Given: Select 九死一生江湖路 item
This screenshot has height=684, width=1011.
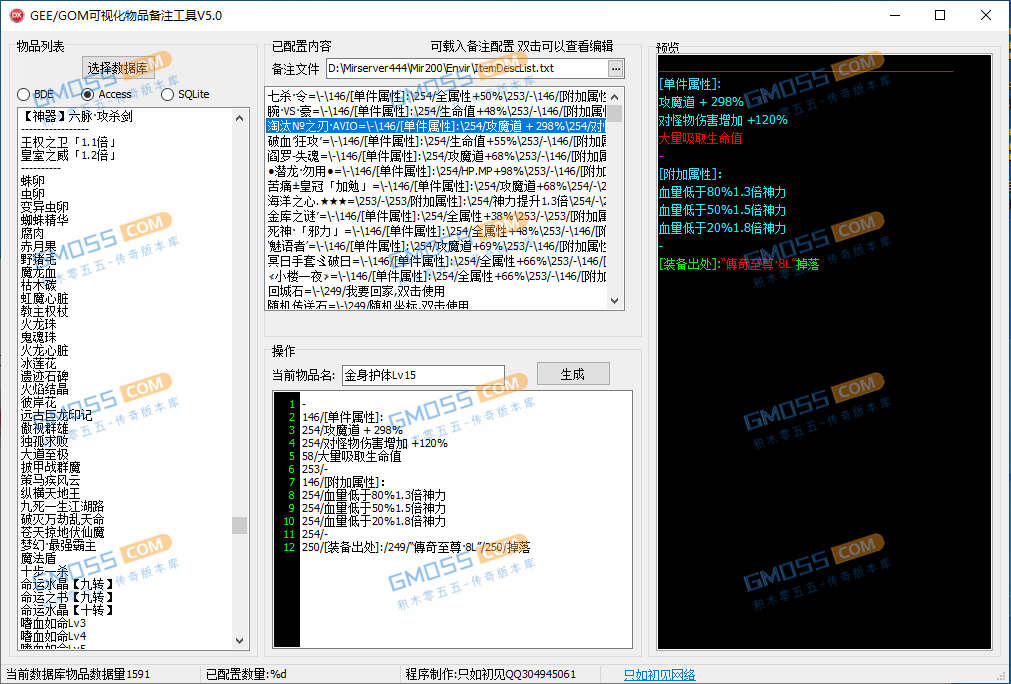Looking at the screenshot, I should pos(63,507).
